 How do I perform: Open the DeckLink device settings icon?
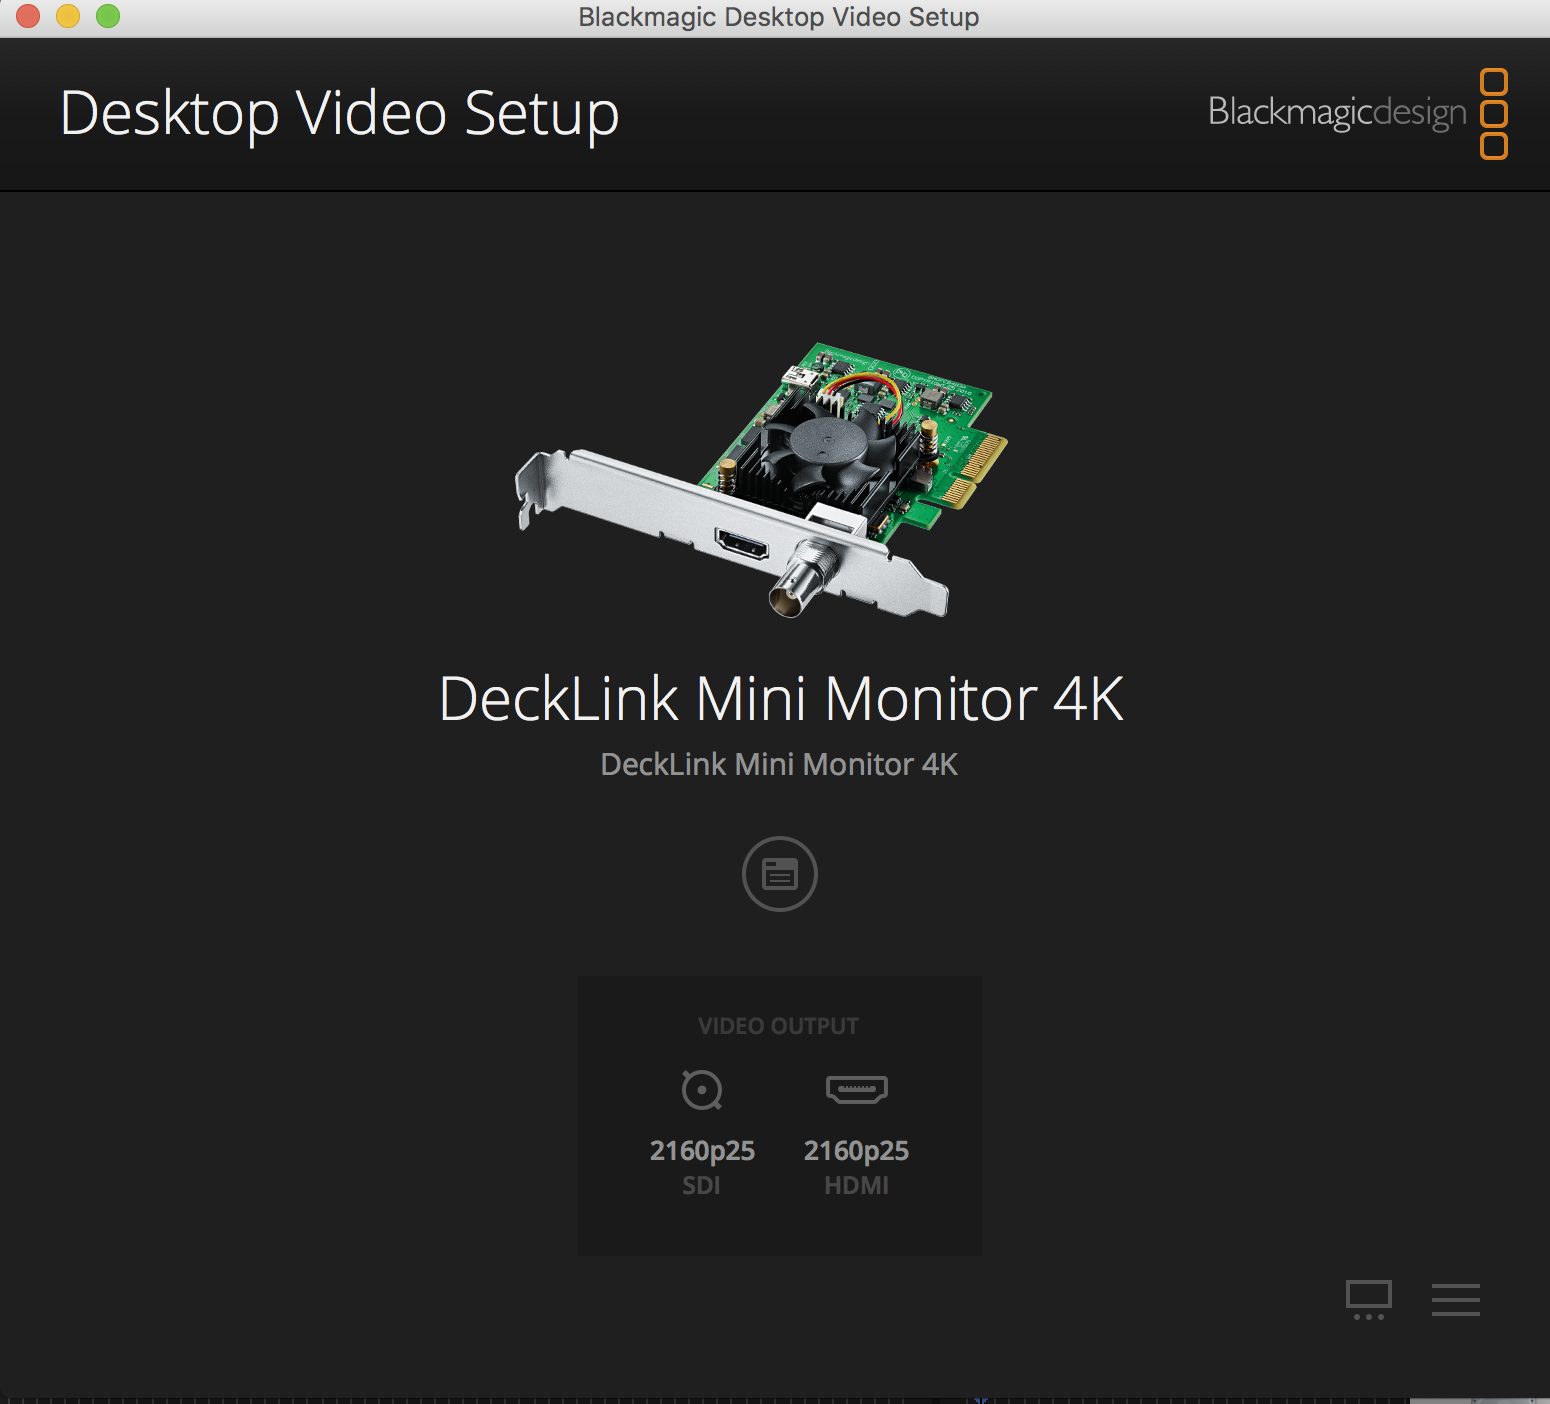pos(780,874)
